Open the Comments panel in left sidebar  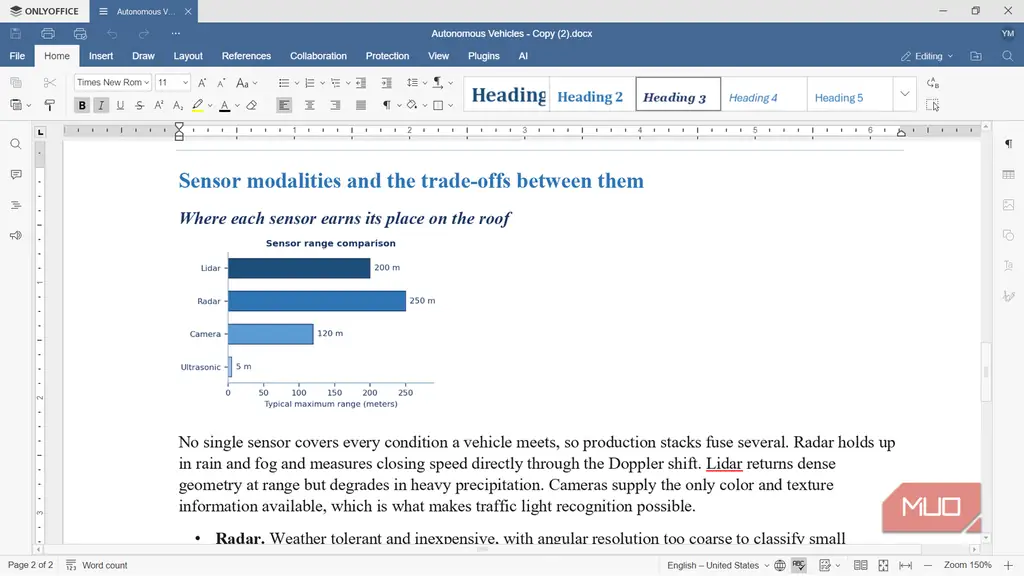tap(16, 174)
